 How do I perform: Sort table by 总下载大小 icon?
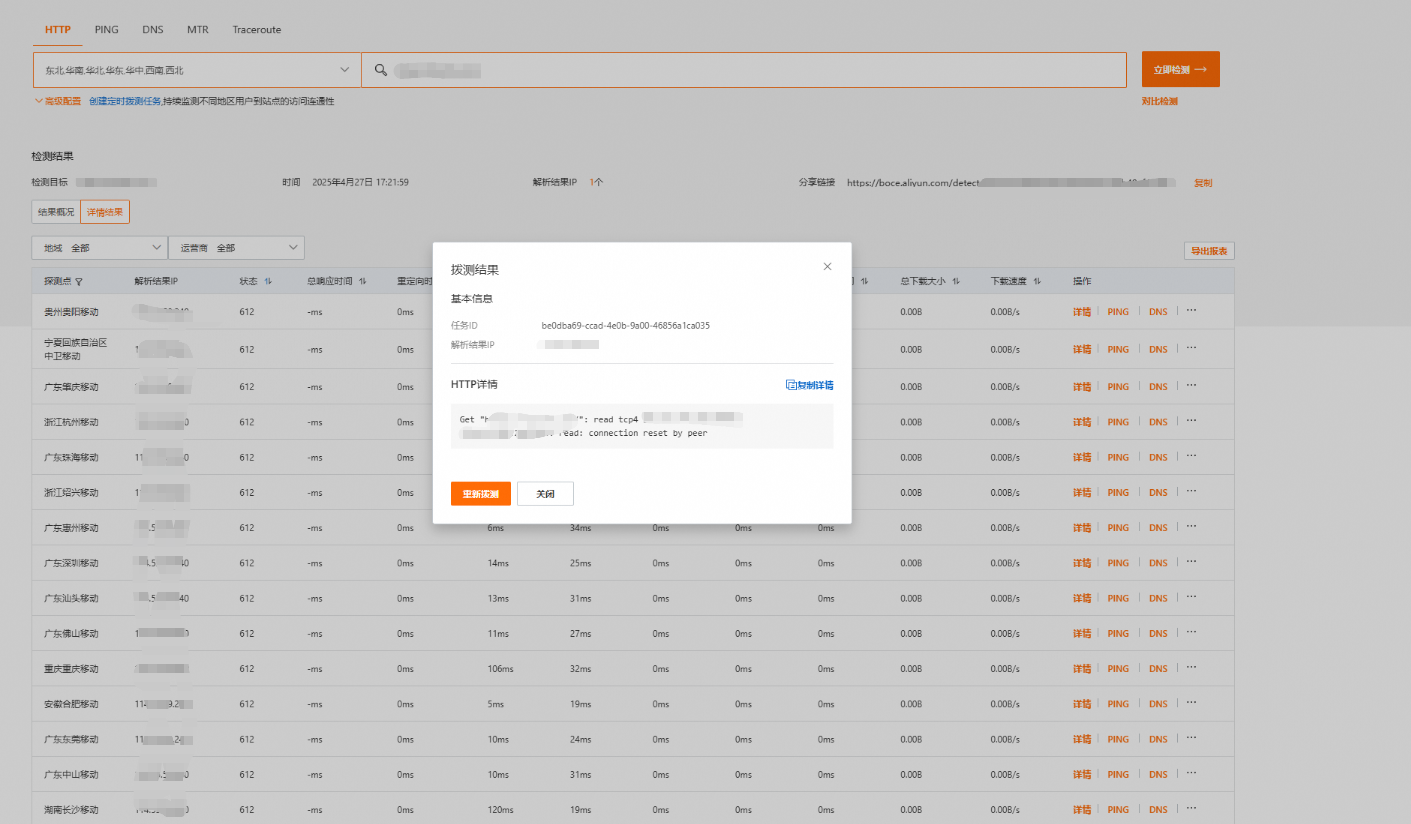[956, 282]
